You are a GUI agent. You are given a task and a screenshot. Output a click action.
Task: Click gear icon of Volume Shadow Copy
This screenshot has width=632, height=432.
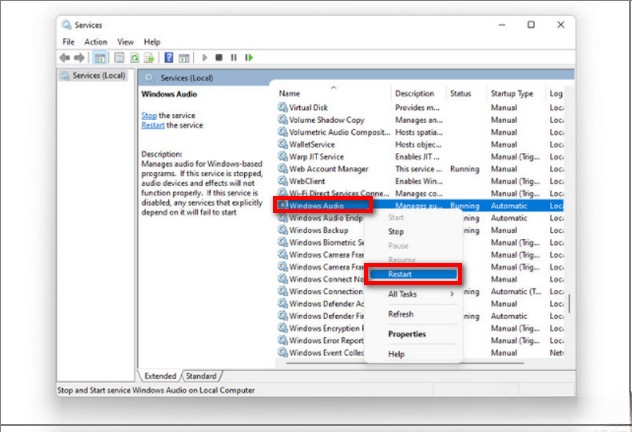(x=283, y=120)
